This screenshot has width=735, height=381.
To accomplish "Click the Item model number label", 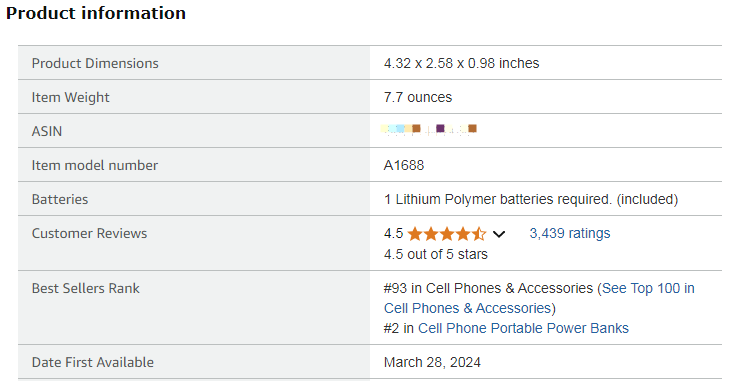I will point(95,165).
